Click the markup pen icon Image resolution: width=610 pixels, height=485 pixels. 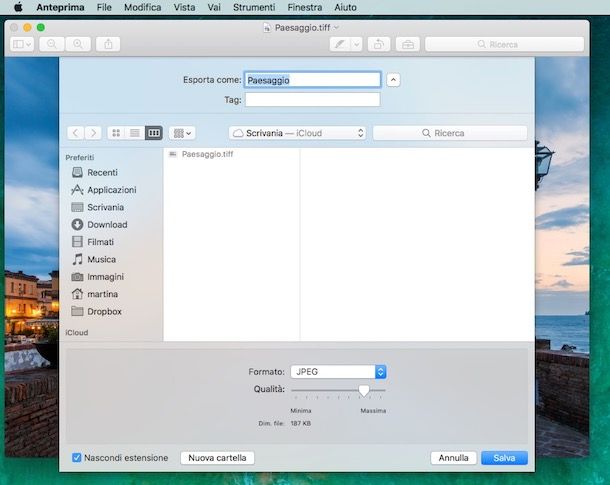click(340, 44)
